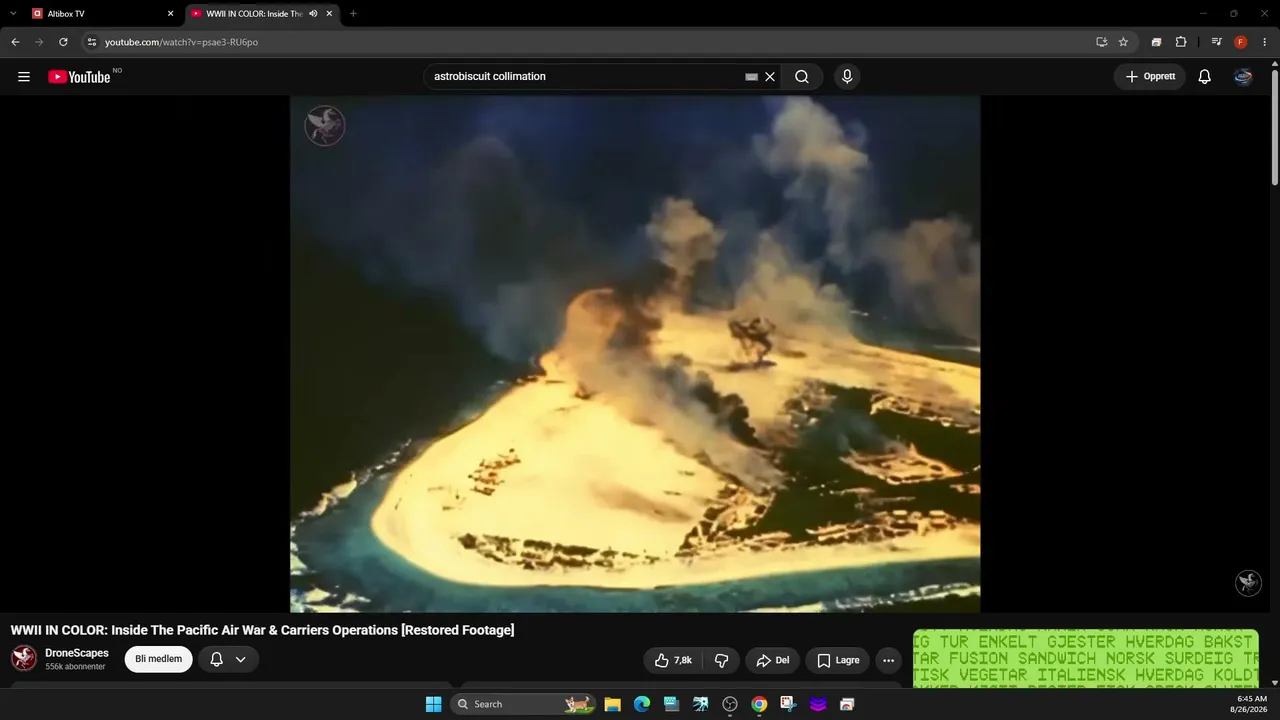The height and width of the screenshot is (720, 1280).
Task: Open the DroneScapes channel name link
Action: (77, 653)
